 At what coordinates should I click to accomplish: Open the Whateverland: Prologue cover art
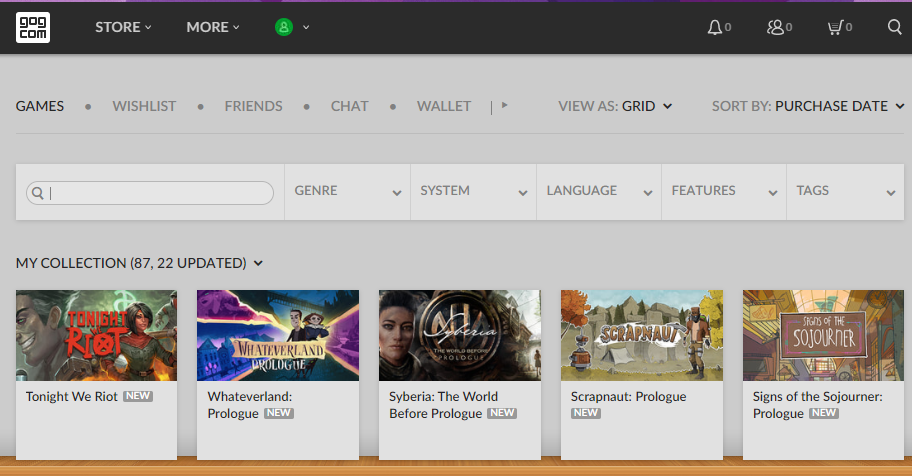(278, 336)
